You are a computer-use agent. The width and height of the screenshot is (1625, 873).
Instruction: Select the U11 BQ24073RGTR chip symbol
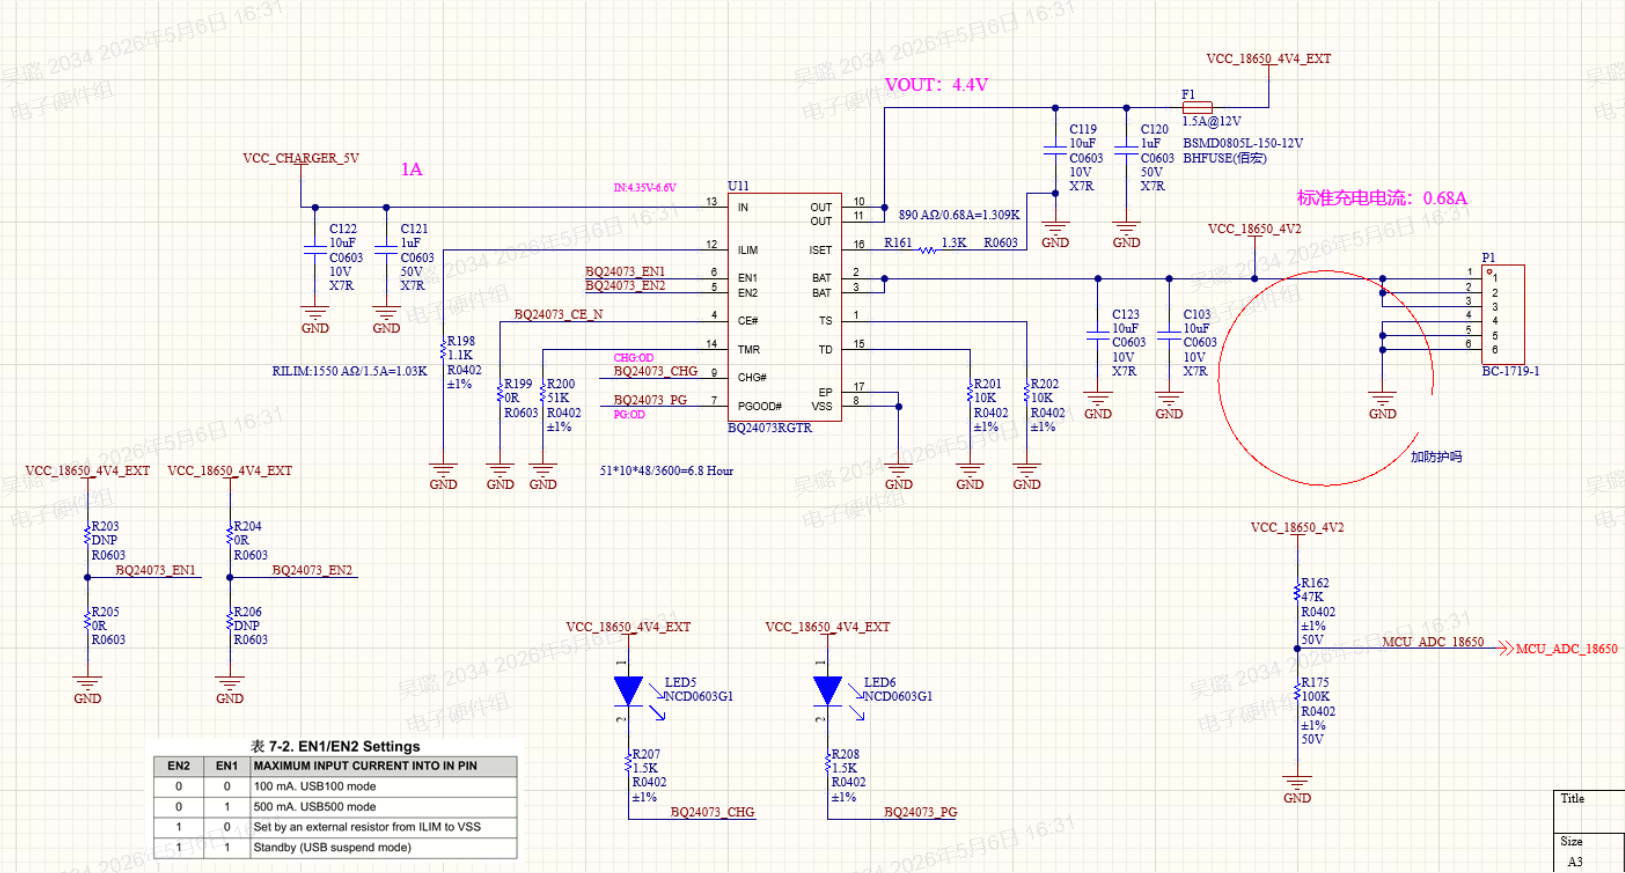click(784, 307)
